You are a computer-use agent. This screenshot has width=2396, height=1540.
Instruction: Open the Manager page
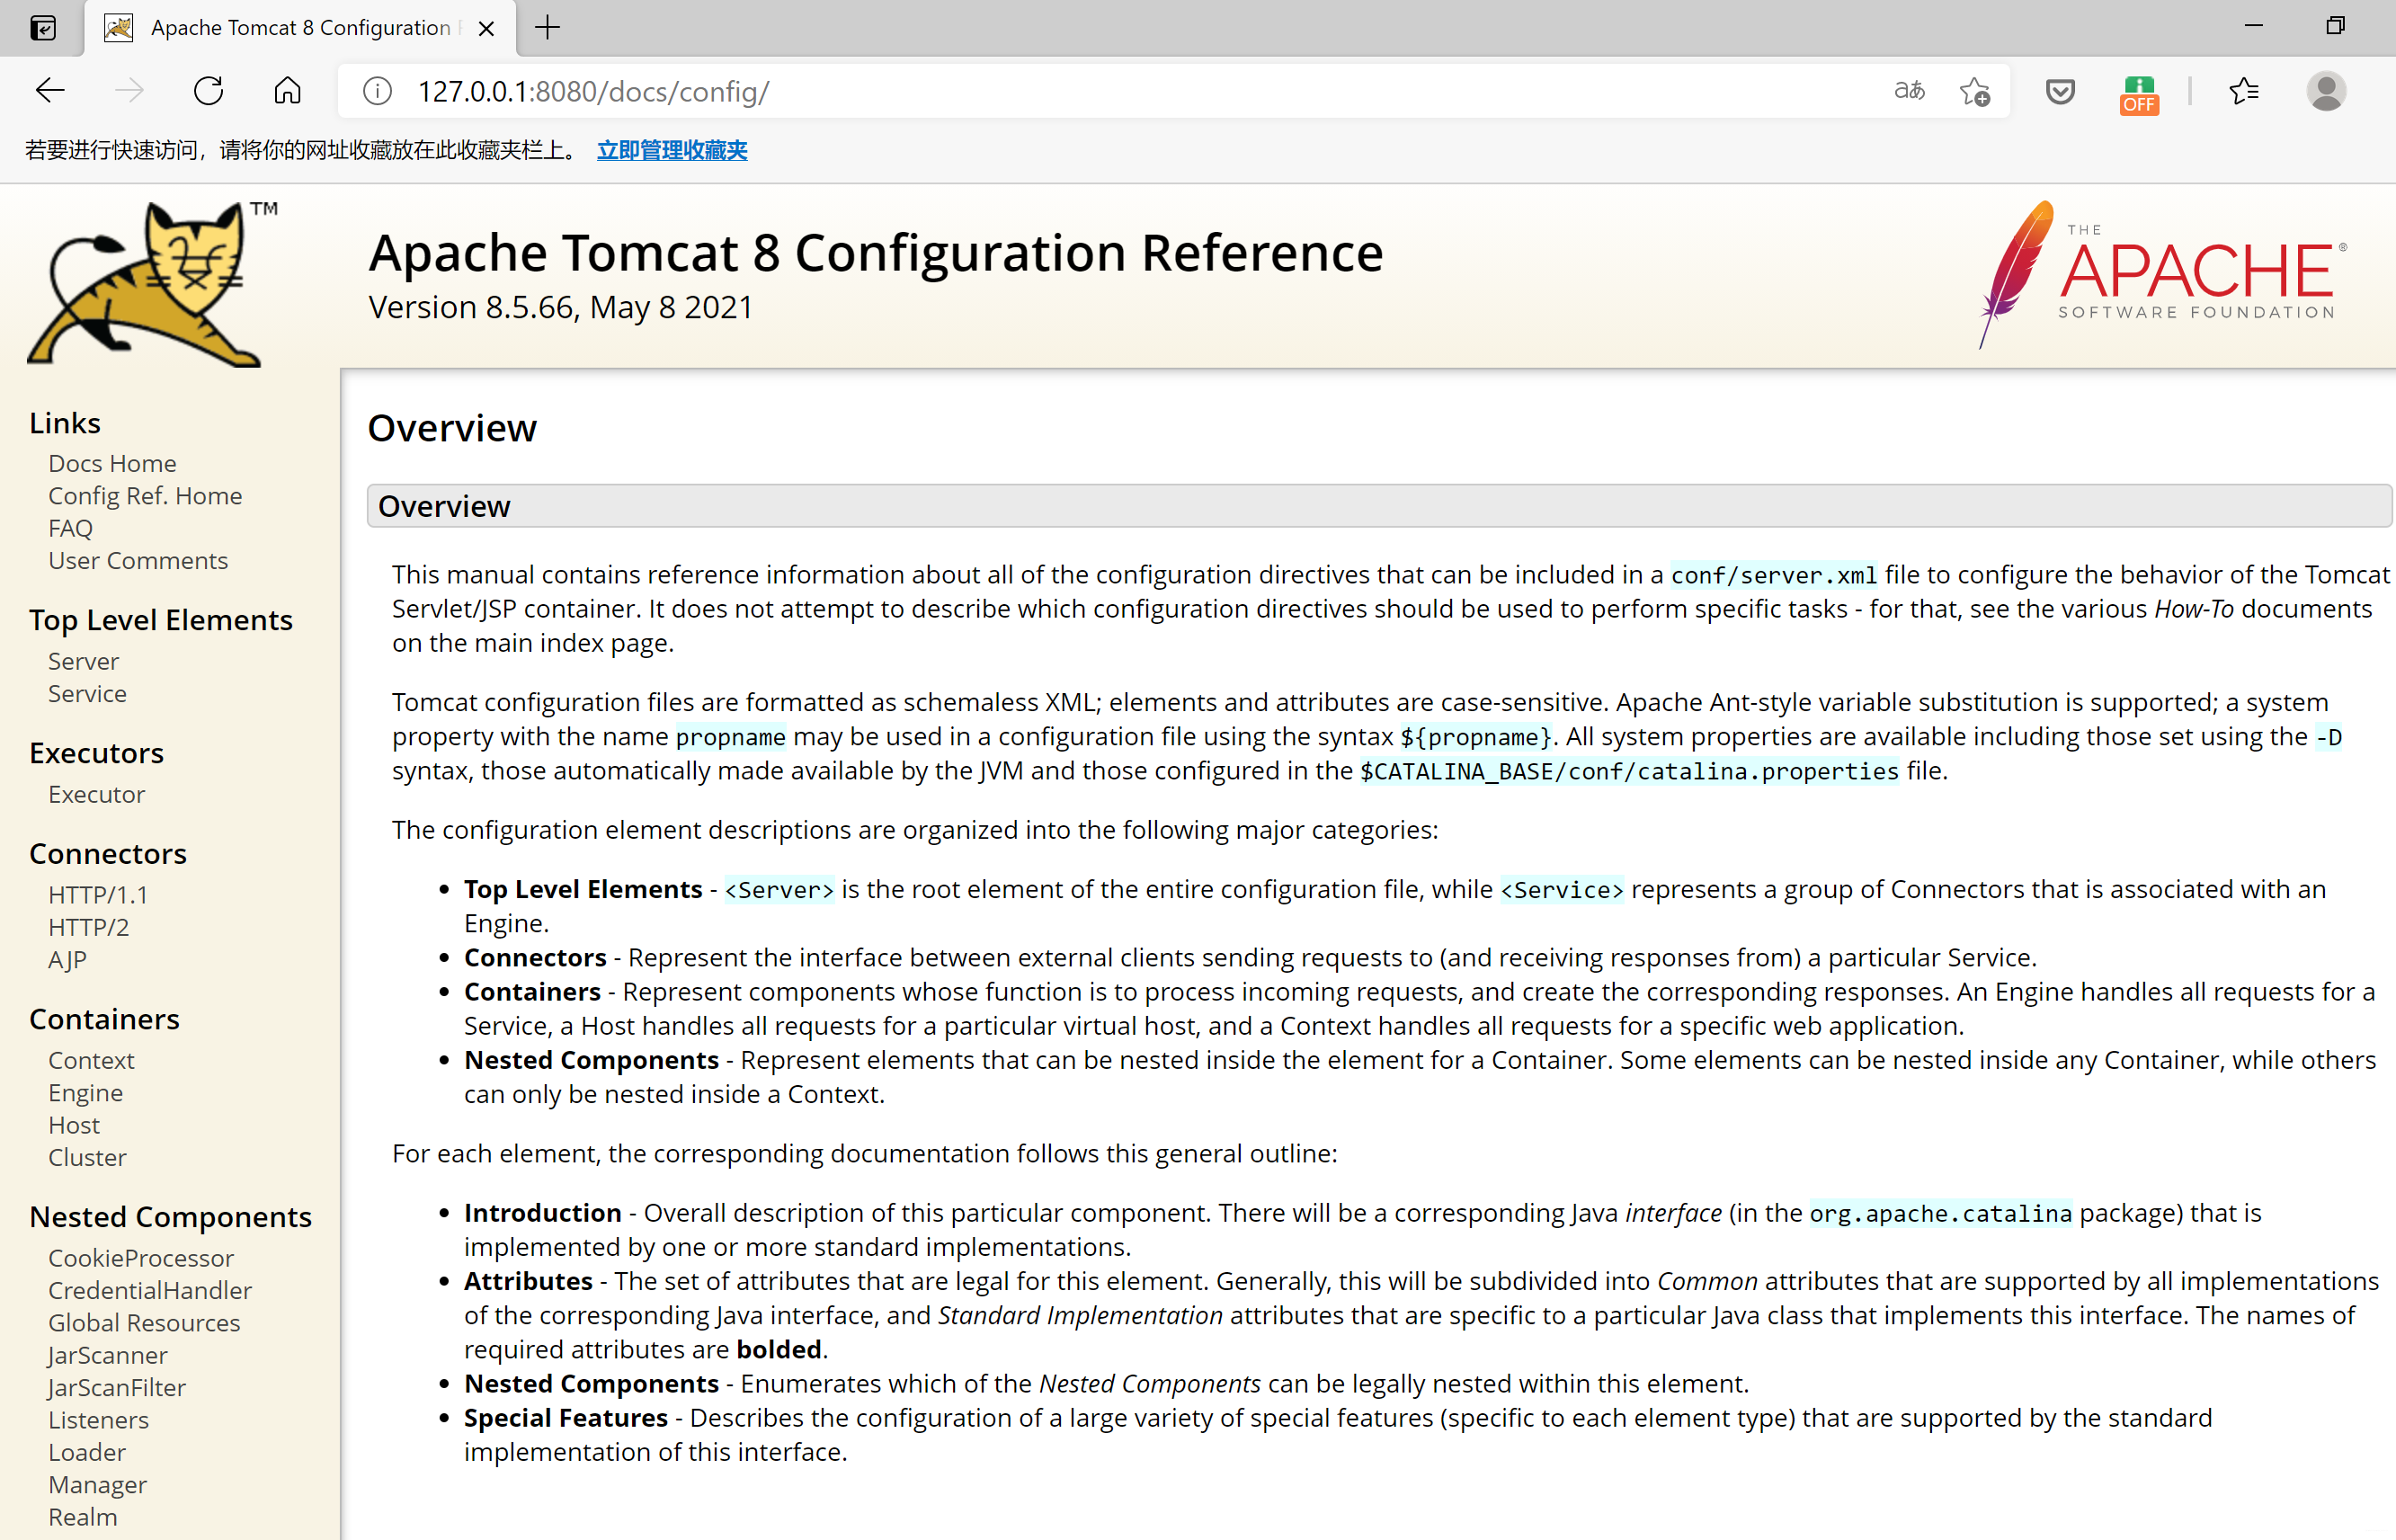[97, 1484]
